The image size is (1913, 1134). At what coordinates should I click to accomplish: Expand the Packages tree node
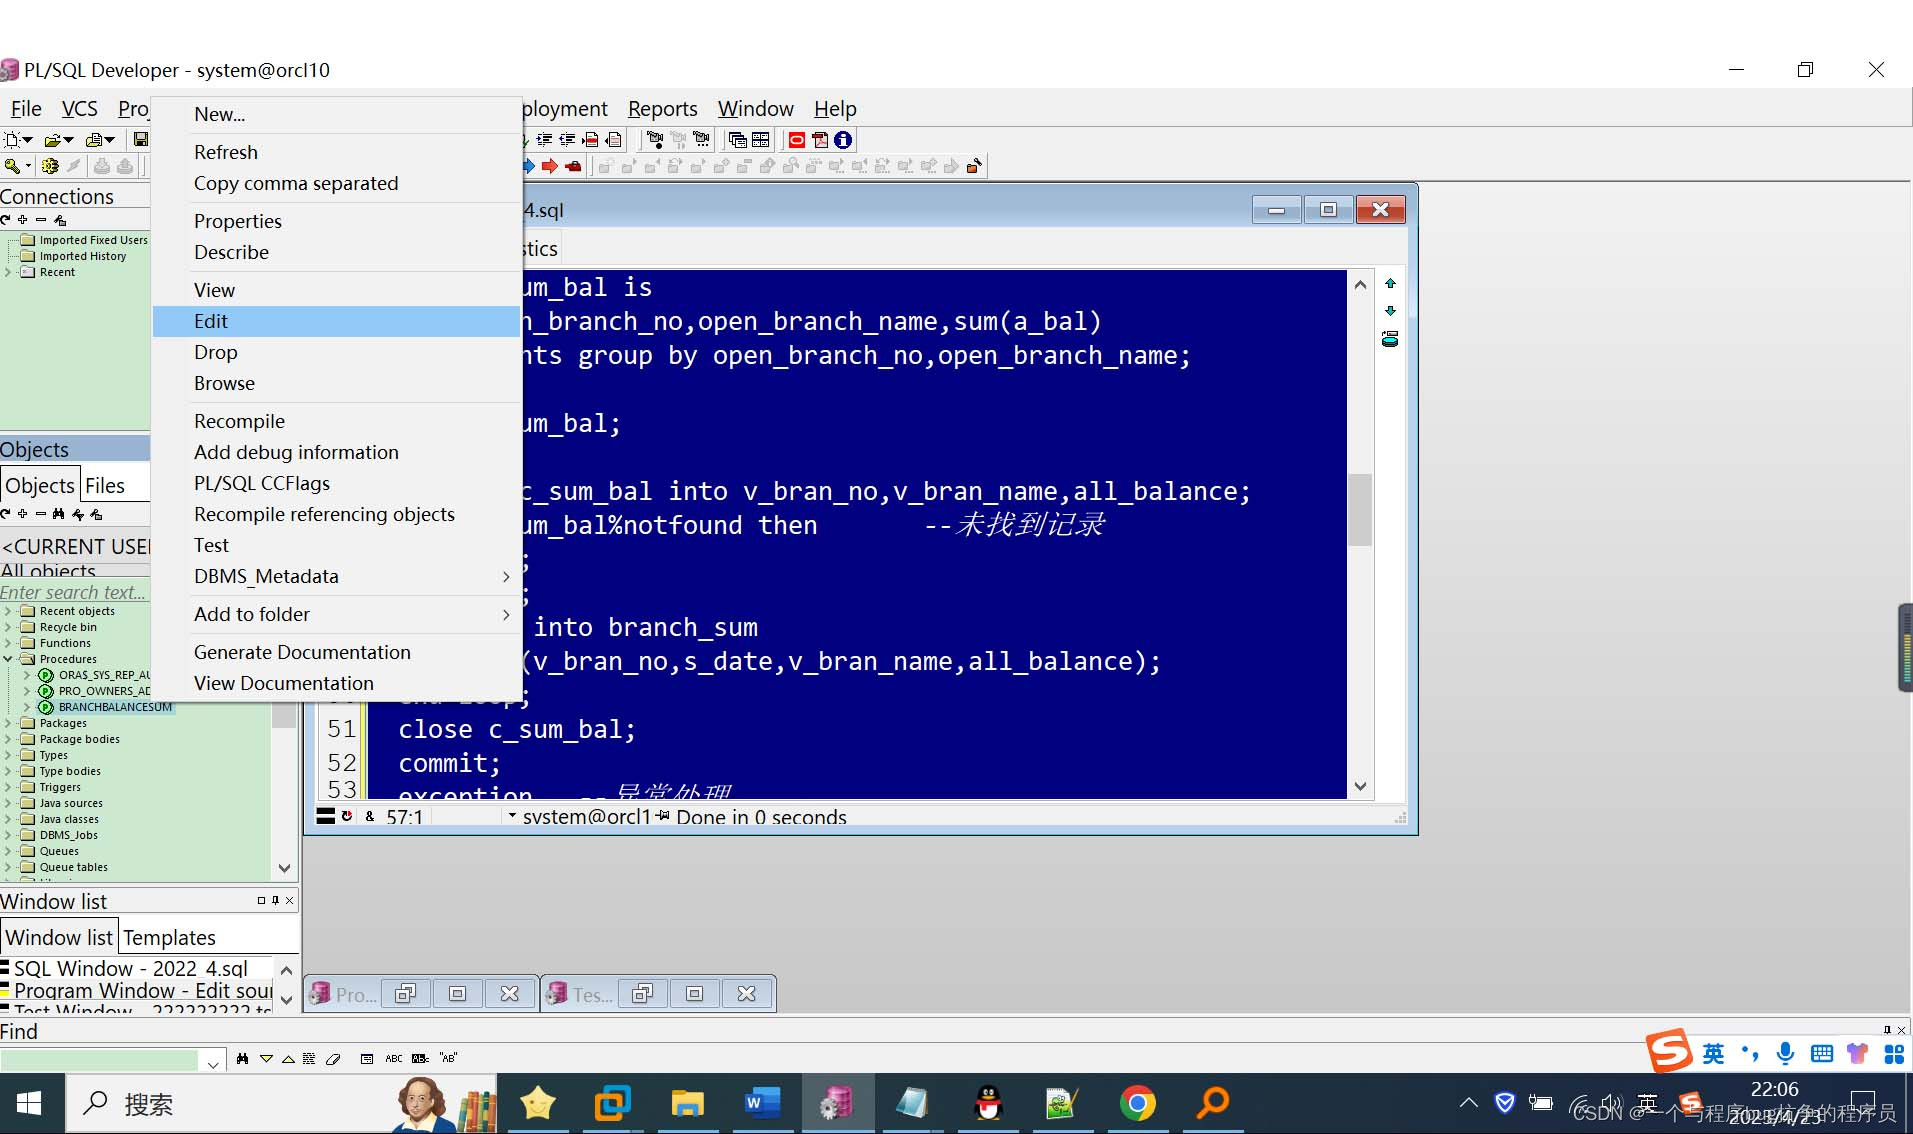click(x=9, y=722)
